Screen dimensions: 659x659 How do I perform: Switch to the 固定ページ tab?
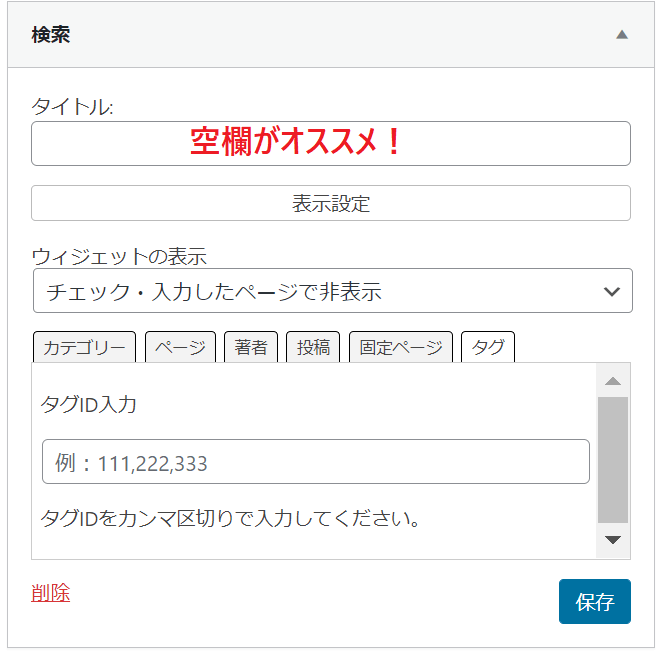pyautogui.click(x=401, y=347)
